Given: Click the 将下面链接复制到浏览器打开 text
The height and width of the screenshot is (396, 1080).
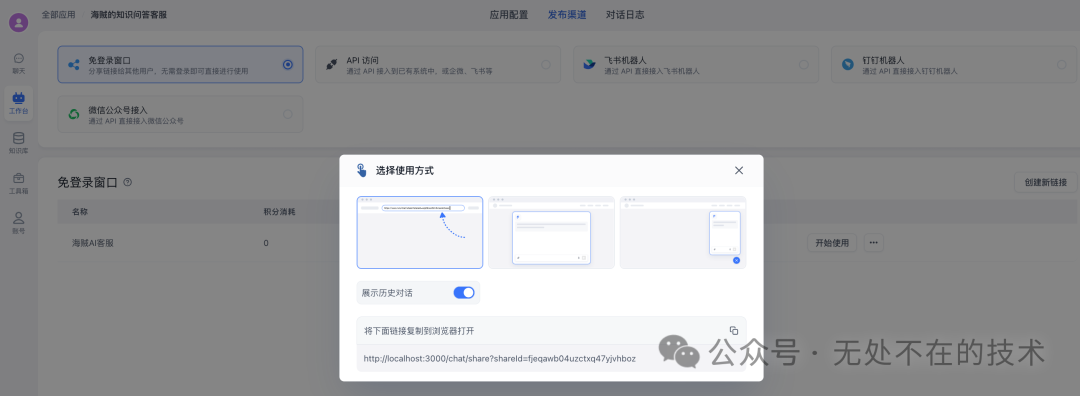Looking at the screenshot, I should click(x=419, y=331).
